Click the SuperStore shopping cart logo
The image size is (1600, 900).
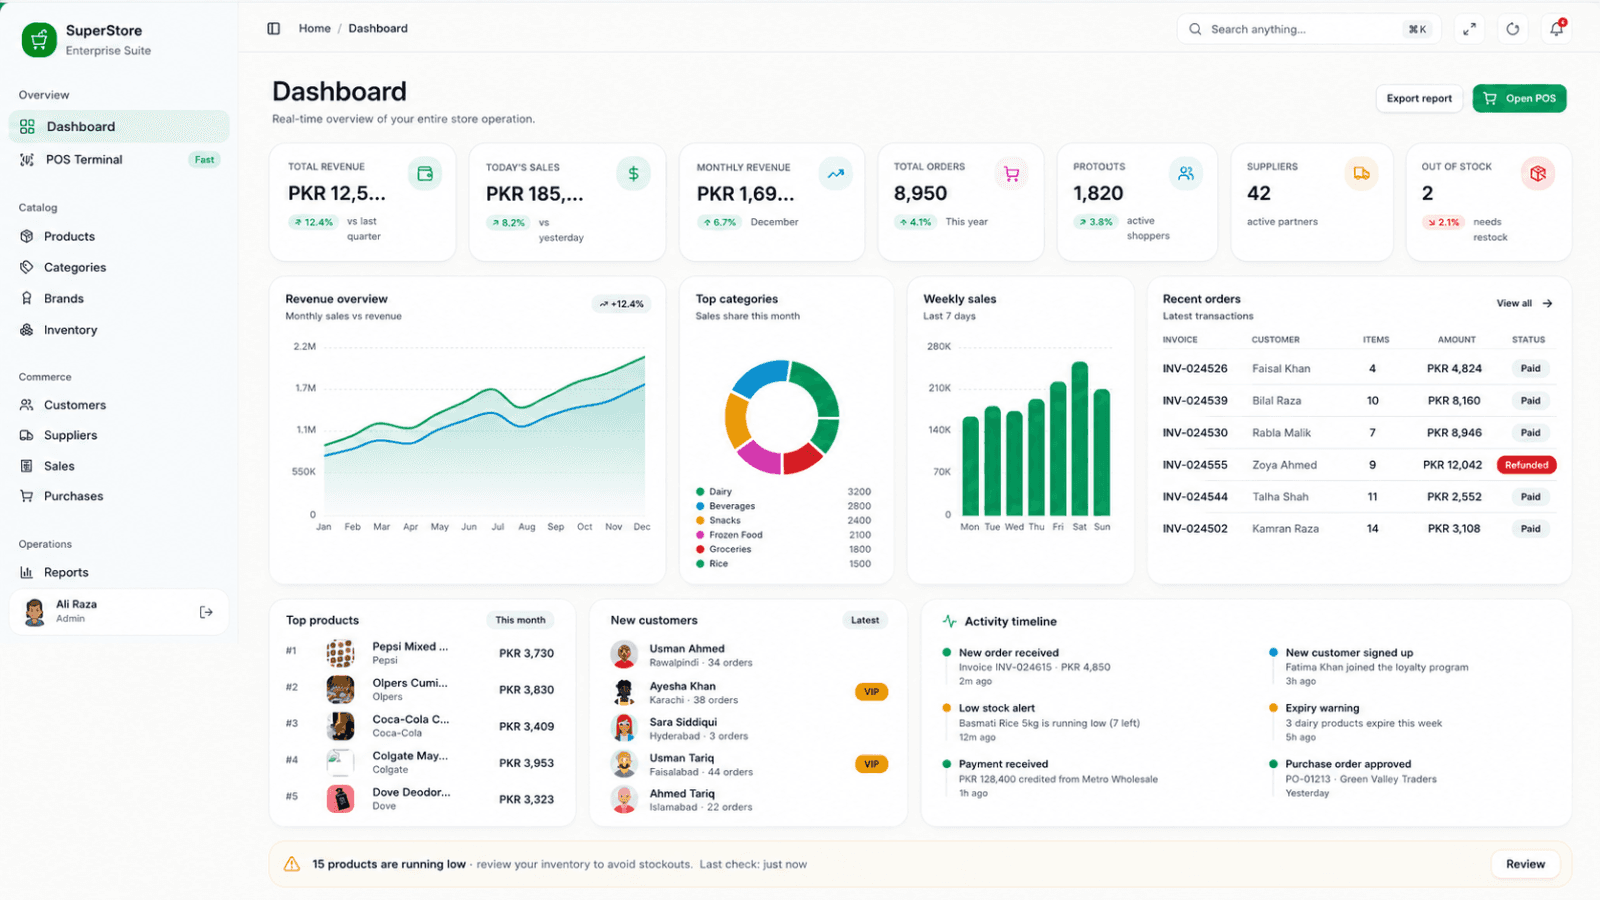click(39, 40)
